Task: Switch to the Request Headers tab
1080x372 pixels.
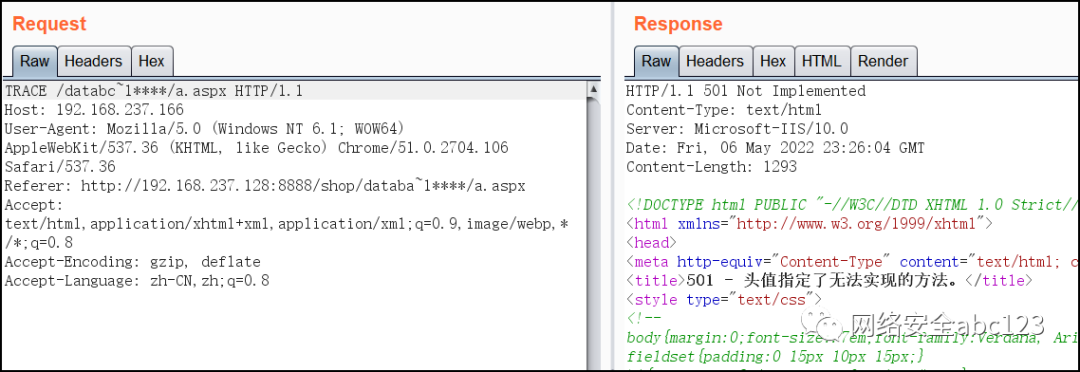Action: [x=93, y=61]
